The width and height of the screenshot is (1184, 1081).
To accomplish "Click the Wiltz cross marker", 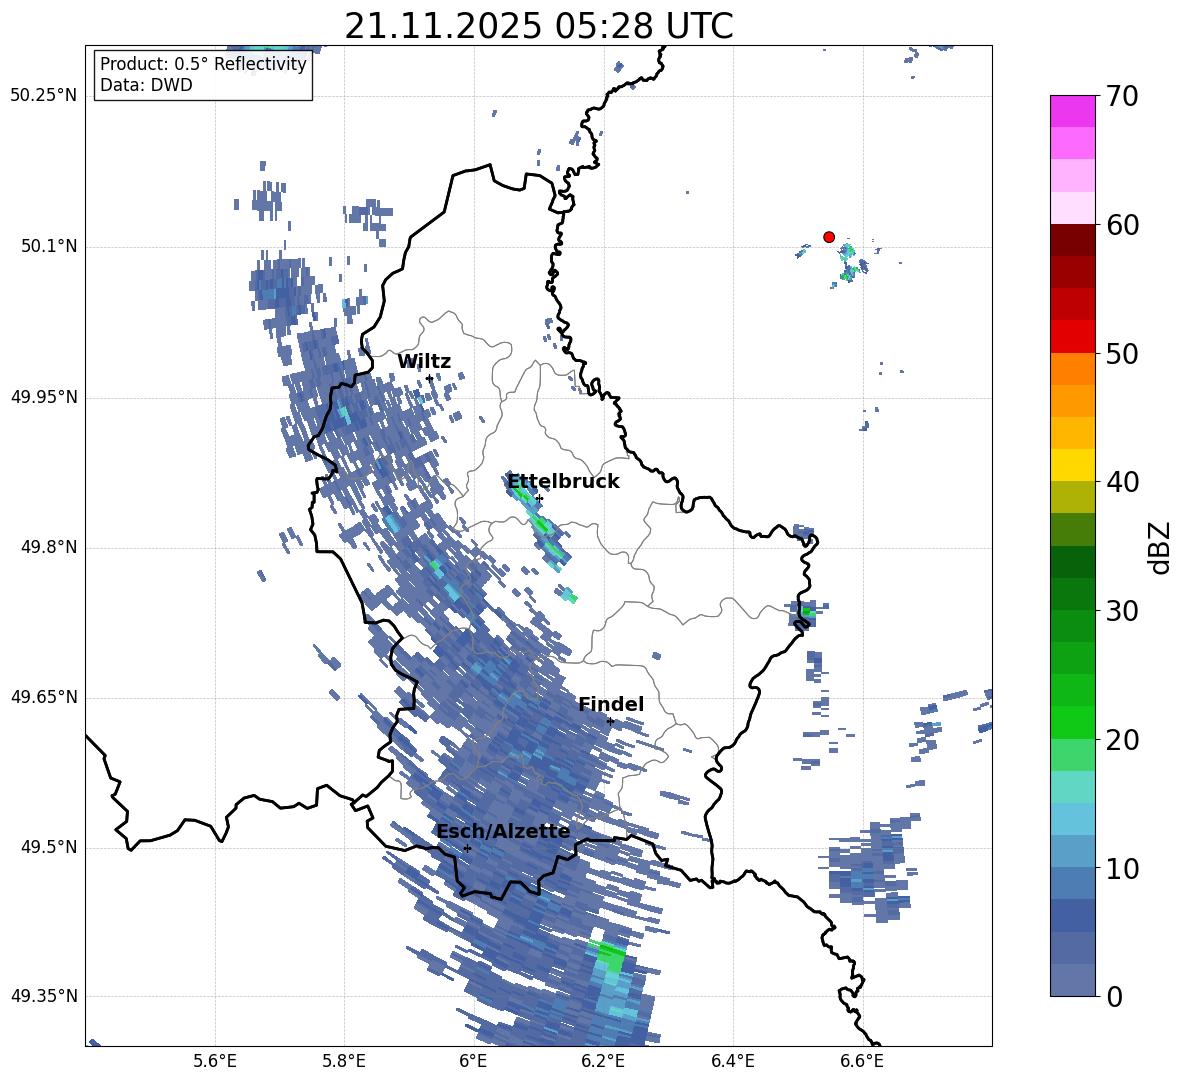I will [430, 378].
